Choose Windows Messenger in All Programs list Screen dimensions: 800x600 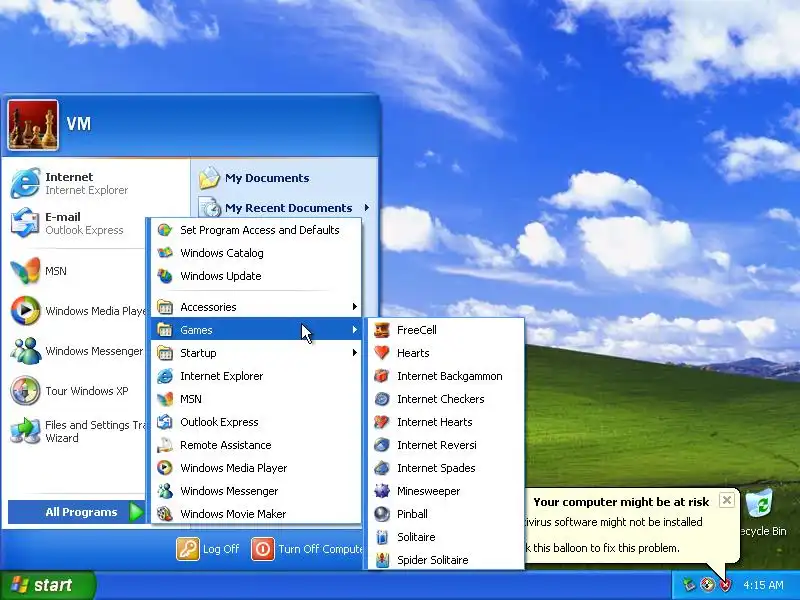pos(257,491)
